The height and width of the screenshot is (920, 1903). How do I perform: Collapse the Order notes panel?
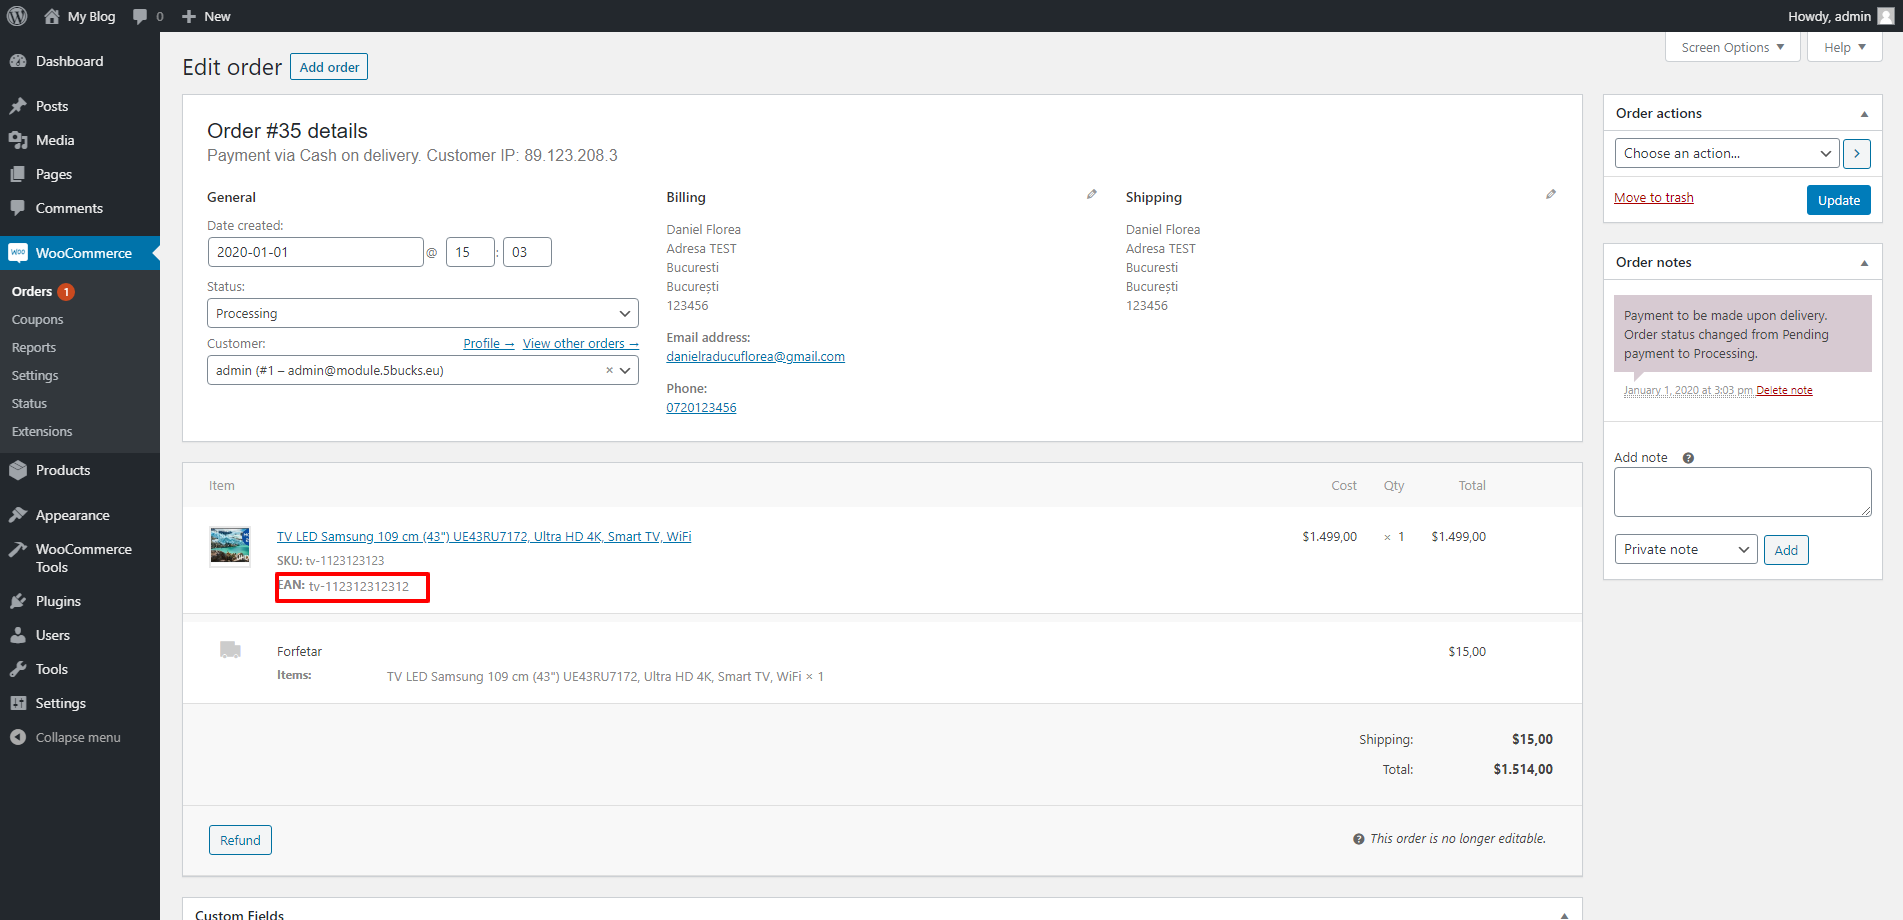coord(1864,263)
